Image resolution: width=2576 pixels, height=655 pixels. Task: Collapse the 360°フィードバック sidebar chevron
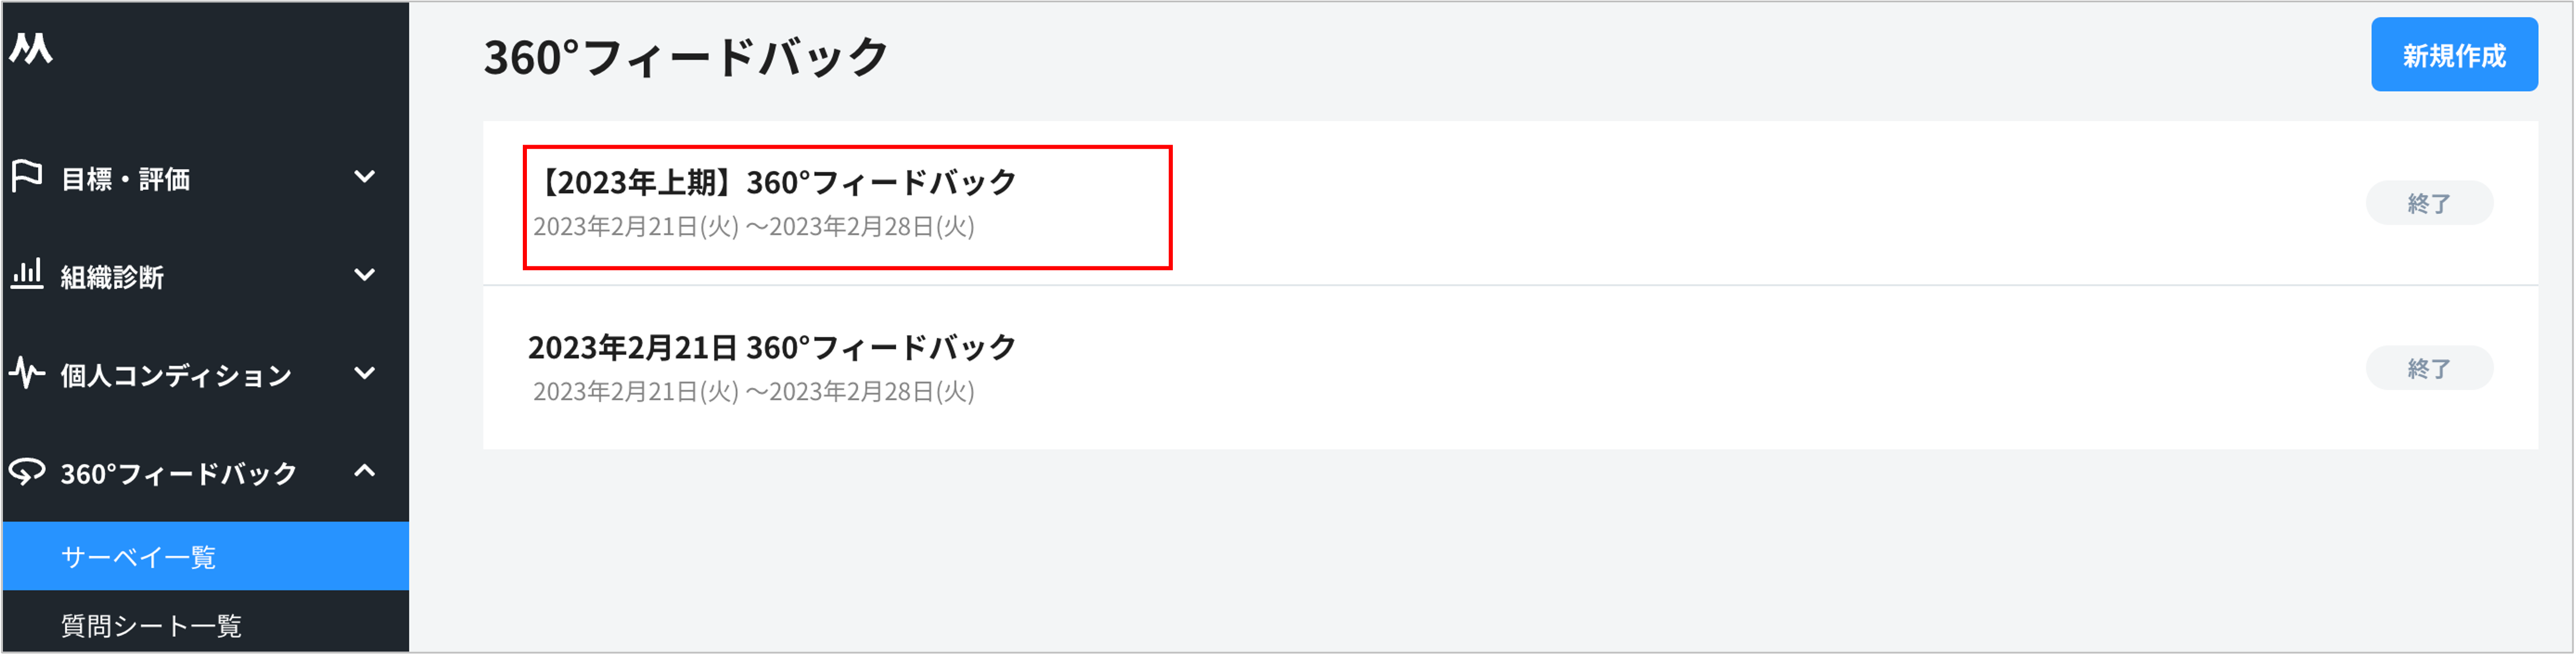click(x=365, y=471)
